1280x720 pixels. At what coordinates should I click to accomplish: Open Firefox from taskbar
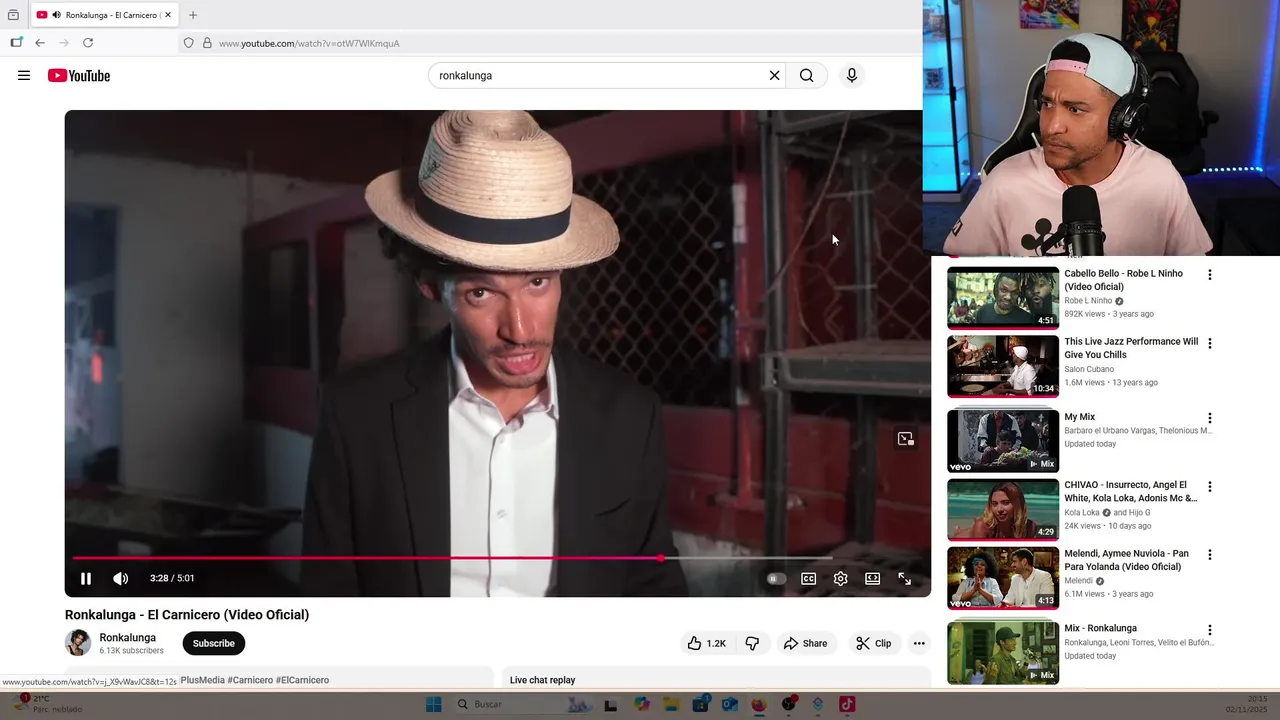click(758, 704)
